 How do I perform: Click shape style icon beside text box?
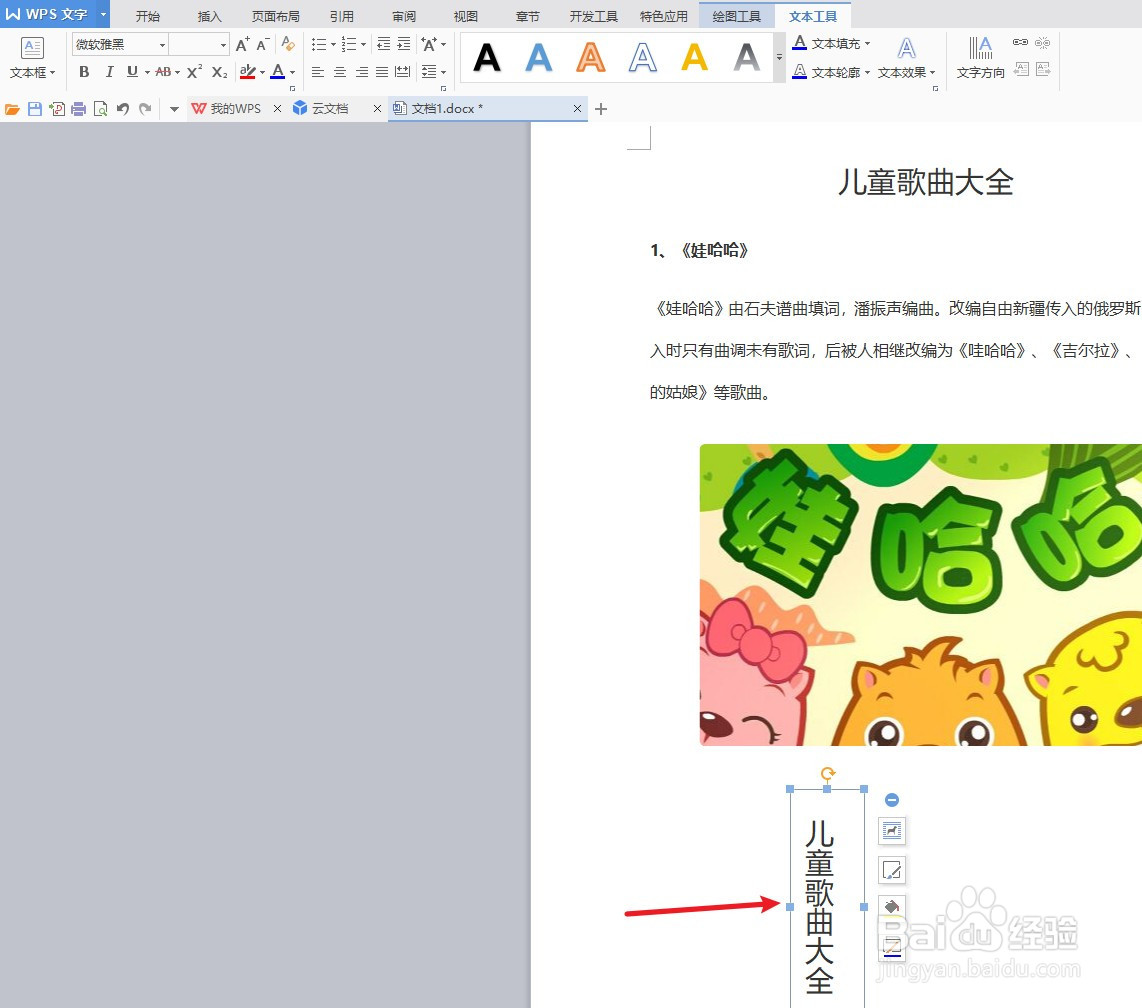[892, 870]
